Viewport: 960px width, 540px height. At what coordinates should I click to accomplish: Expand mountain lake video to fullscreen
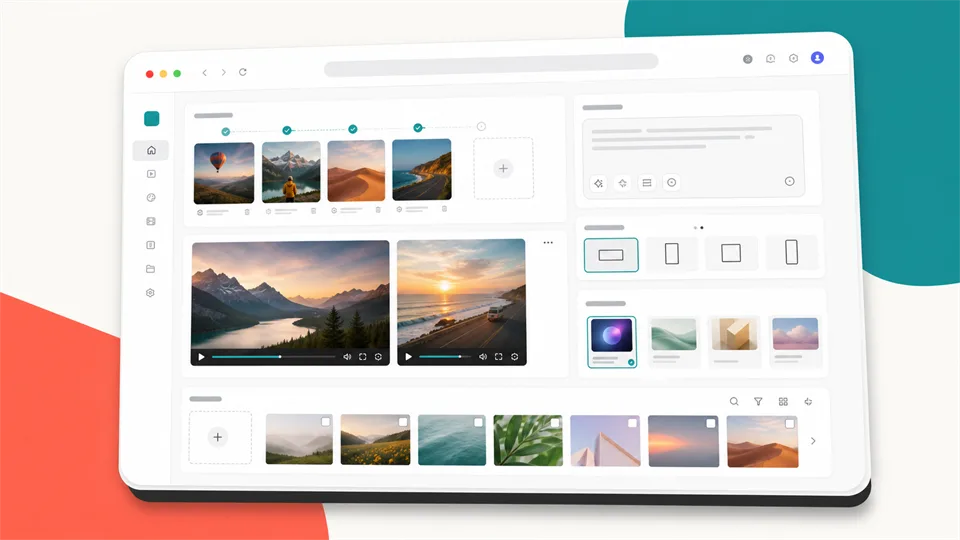362,356
